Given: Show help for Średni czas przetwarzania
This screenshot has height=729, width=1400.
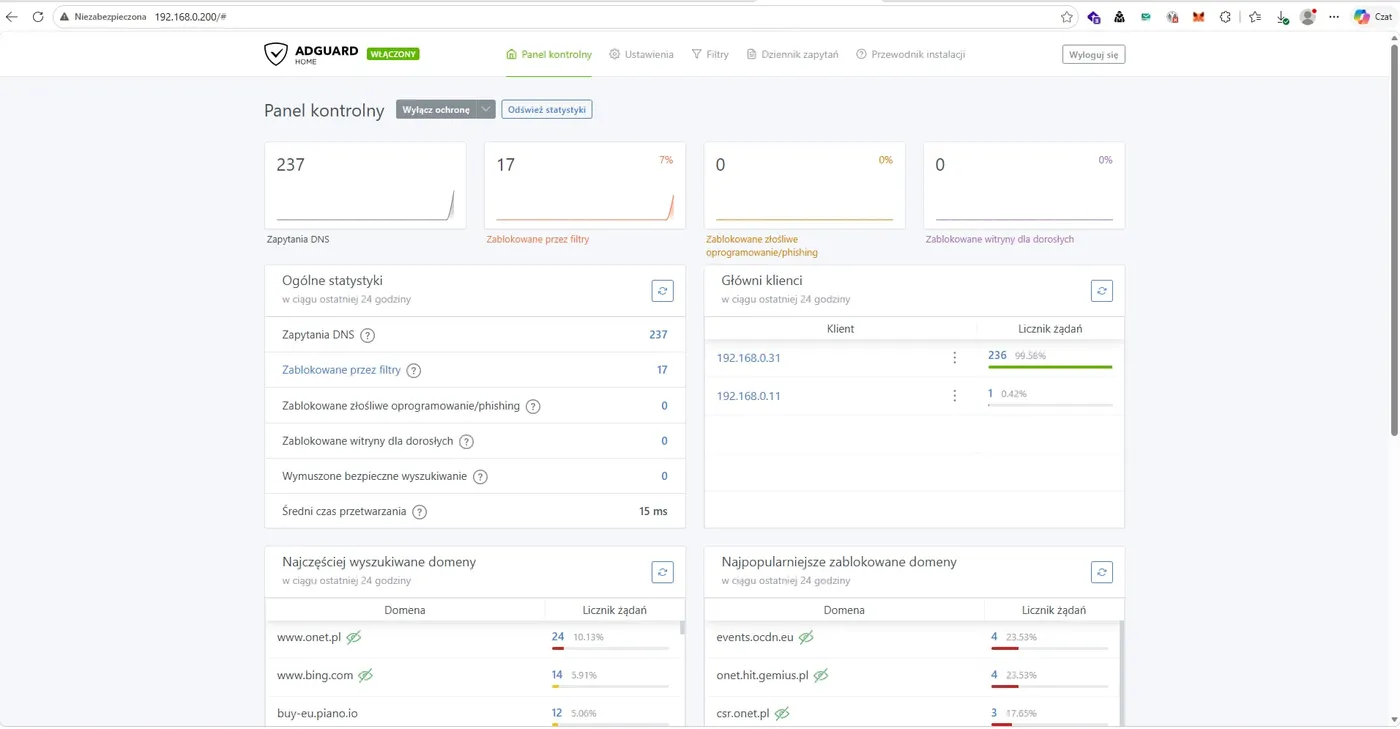Looking at the screenshot, I should click(419, 512).
